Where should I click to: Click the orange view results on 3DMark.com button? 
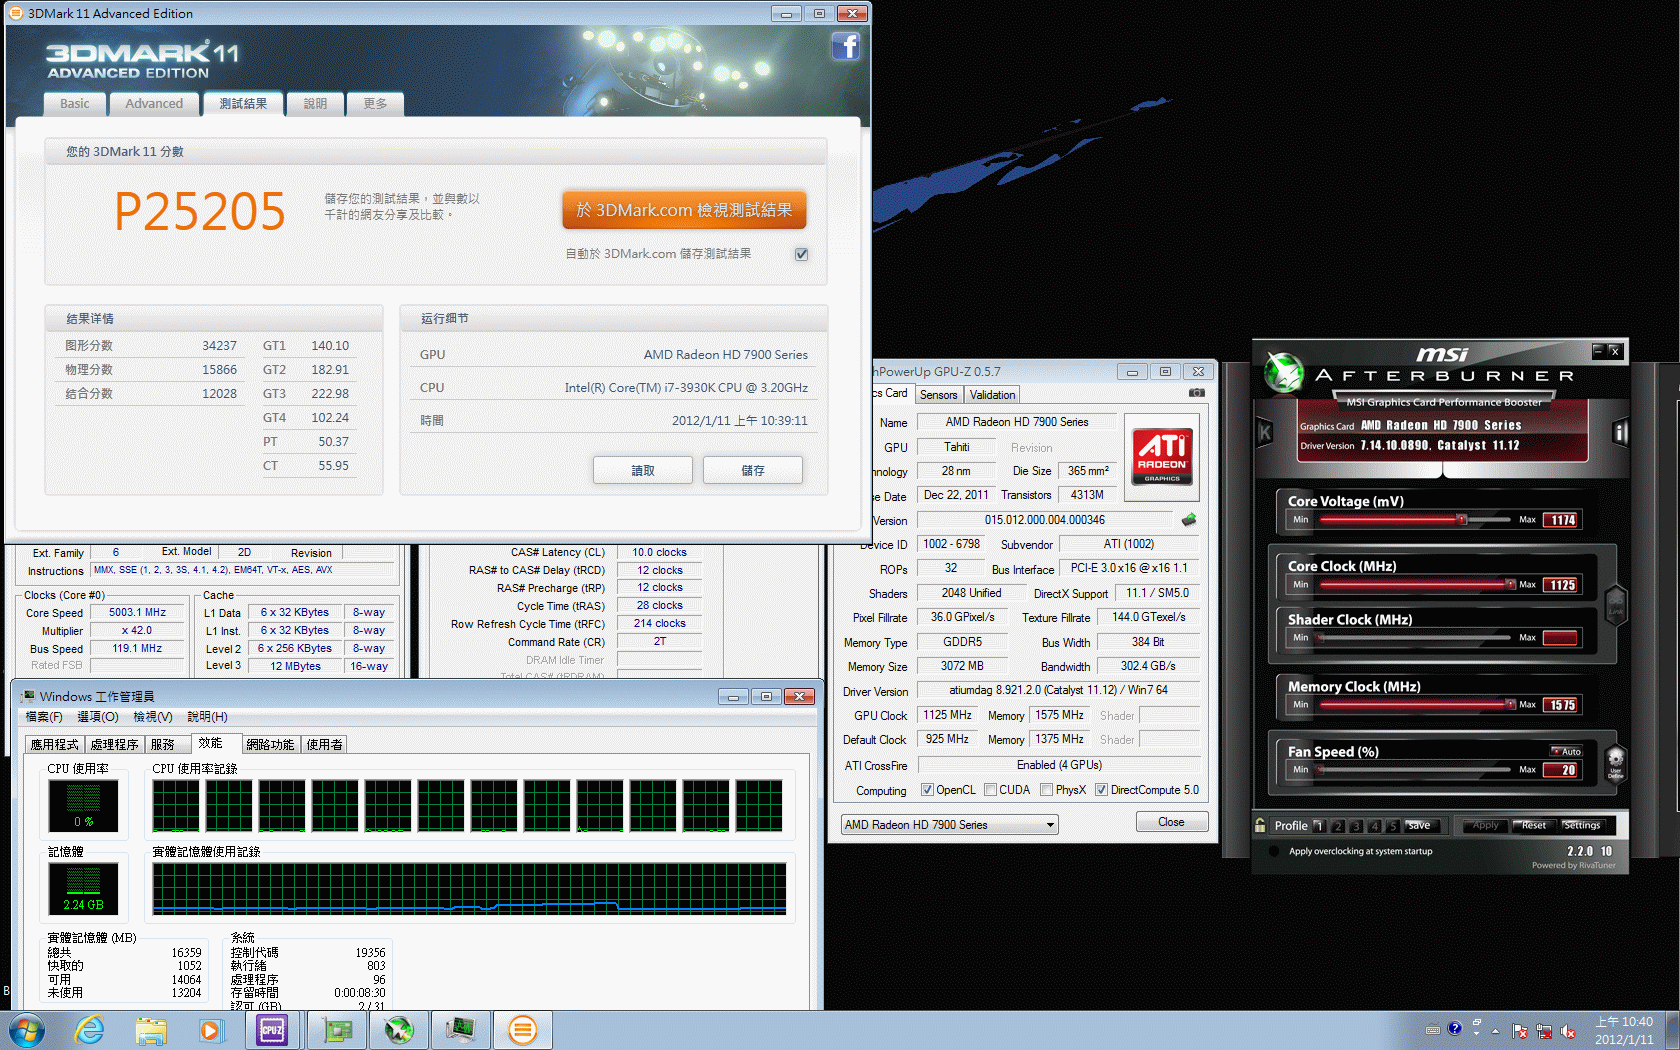[x=684, y=210]
